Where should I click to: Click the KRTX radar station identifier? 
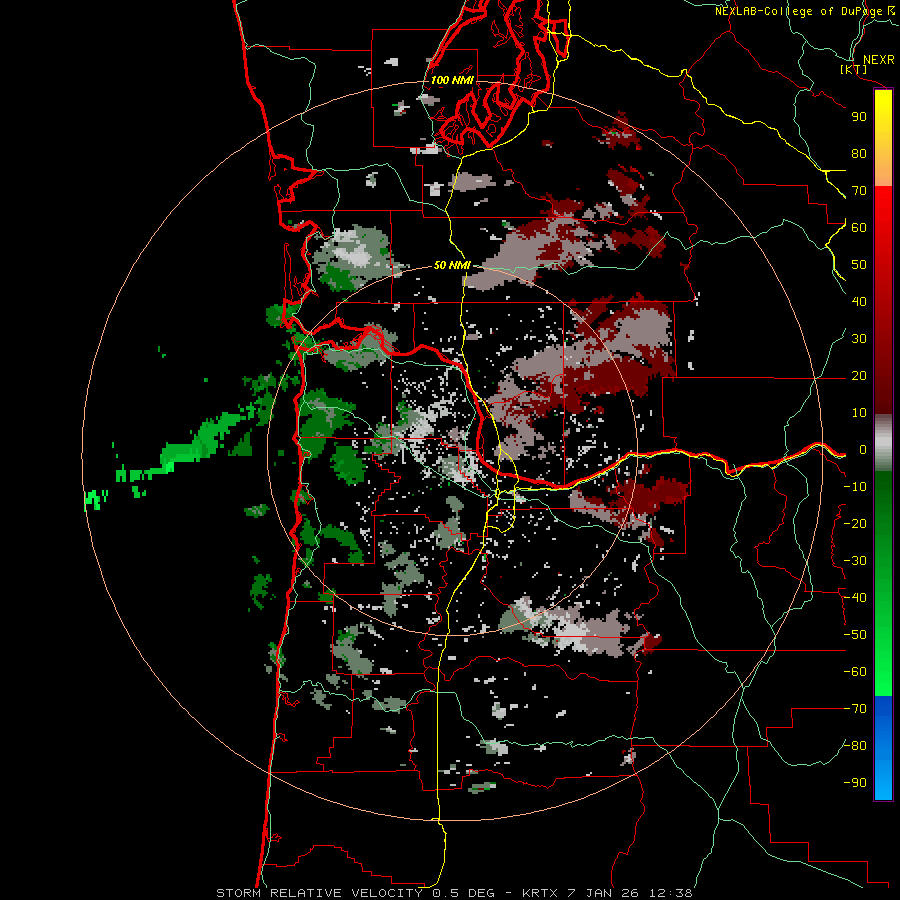point(540,893)
